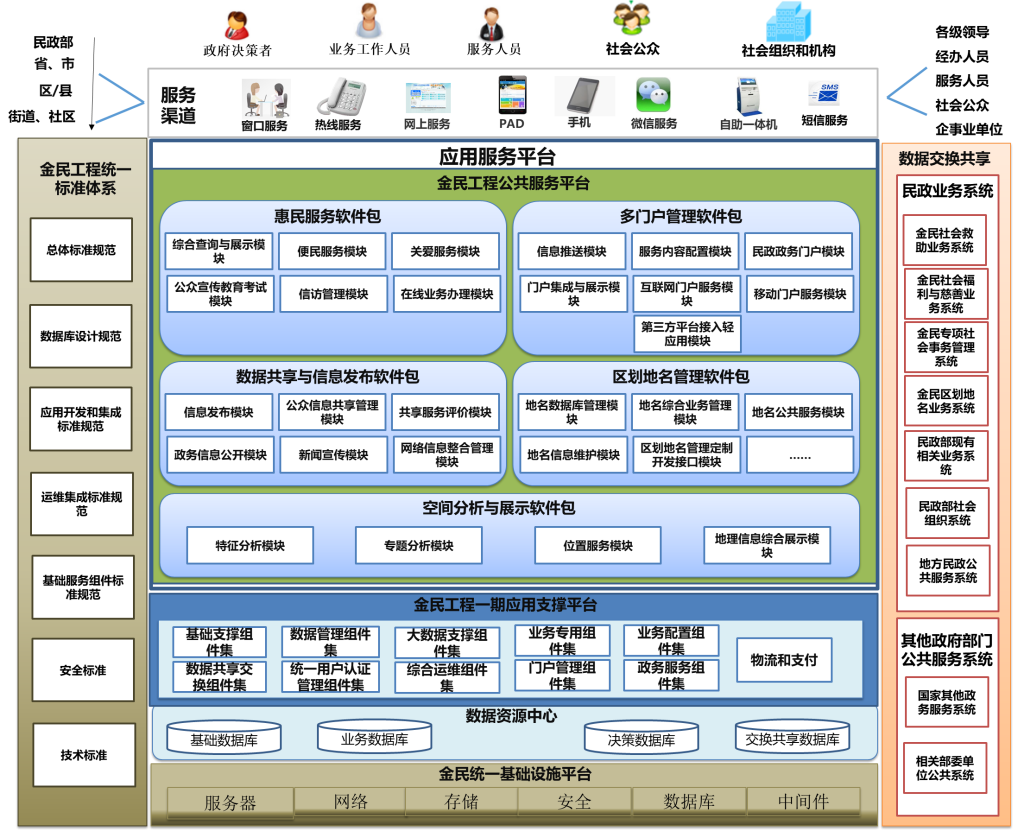Click the PAD tablet icon
The height and width of the screenshot is (831, 1024).
pyautogui.click(x=512, y=96)
